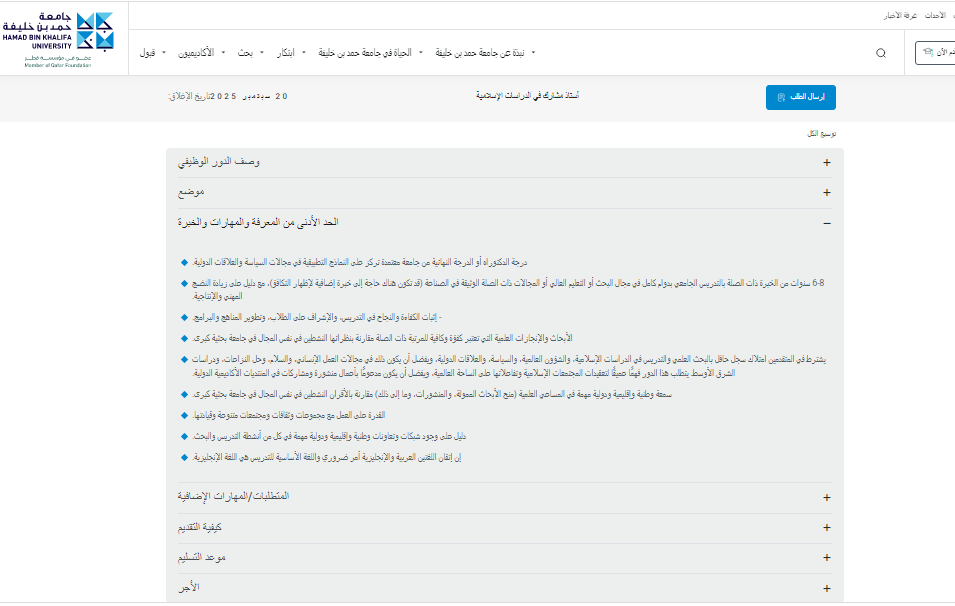Open the ابتكار dropdown menu

290,52
